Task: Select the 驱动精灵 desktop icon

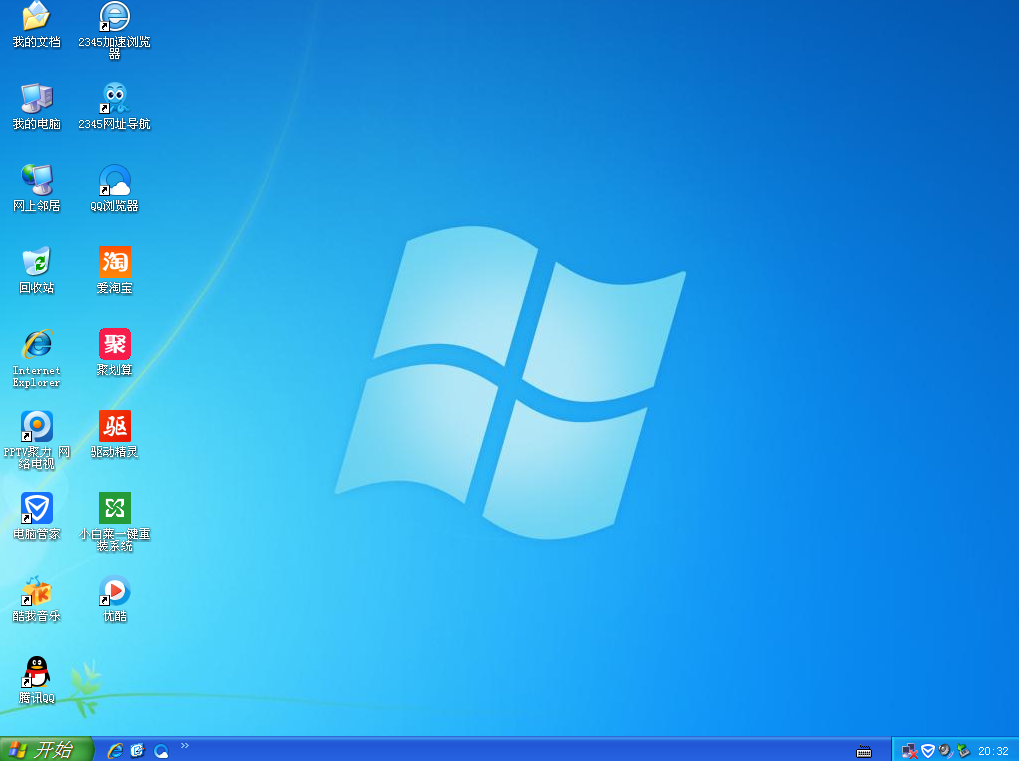Action: [x=114, y=434]
